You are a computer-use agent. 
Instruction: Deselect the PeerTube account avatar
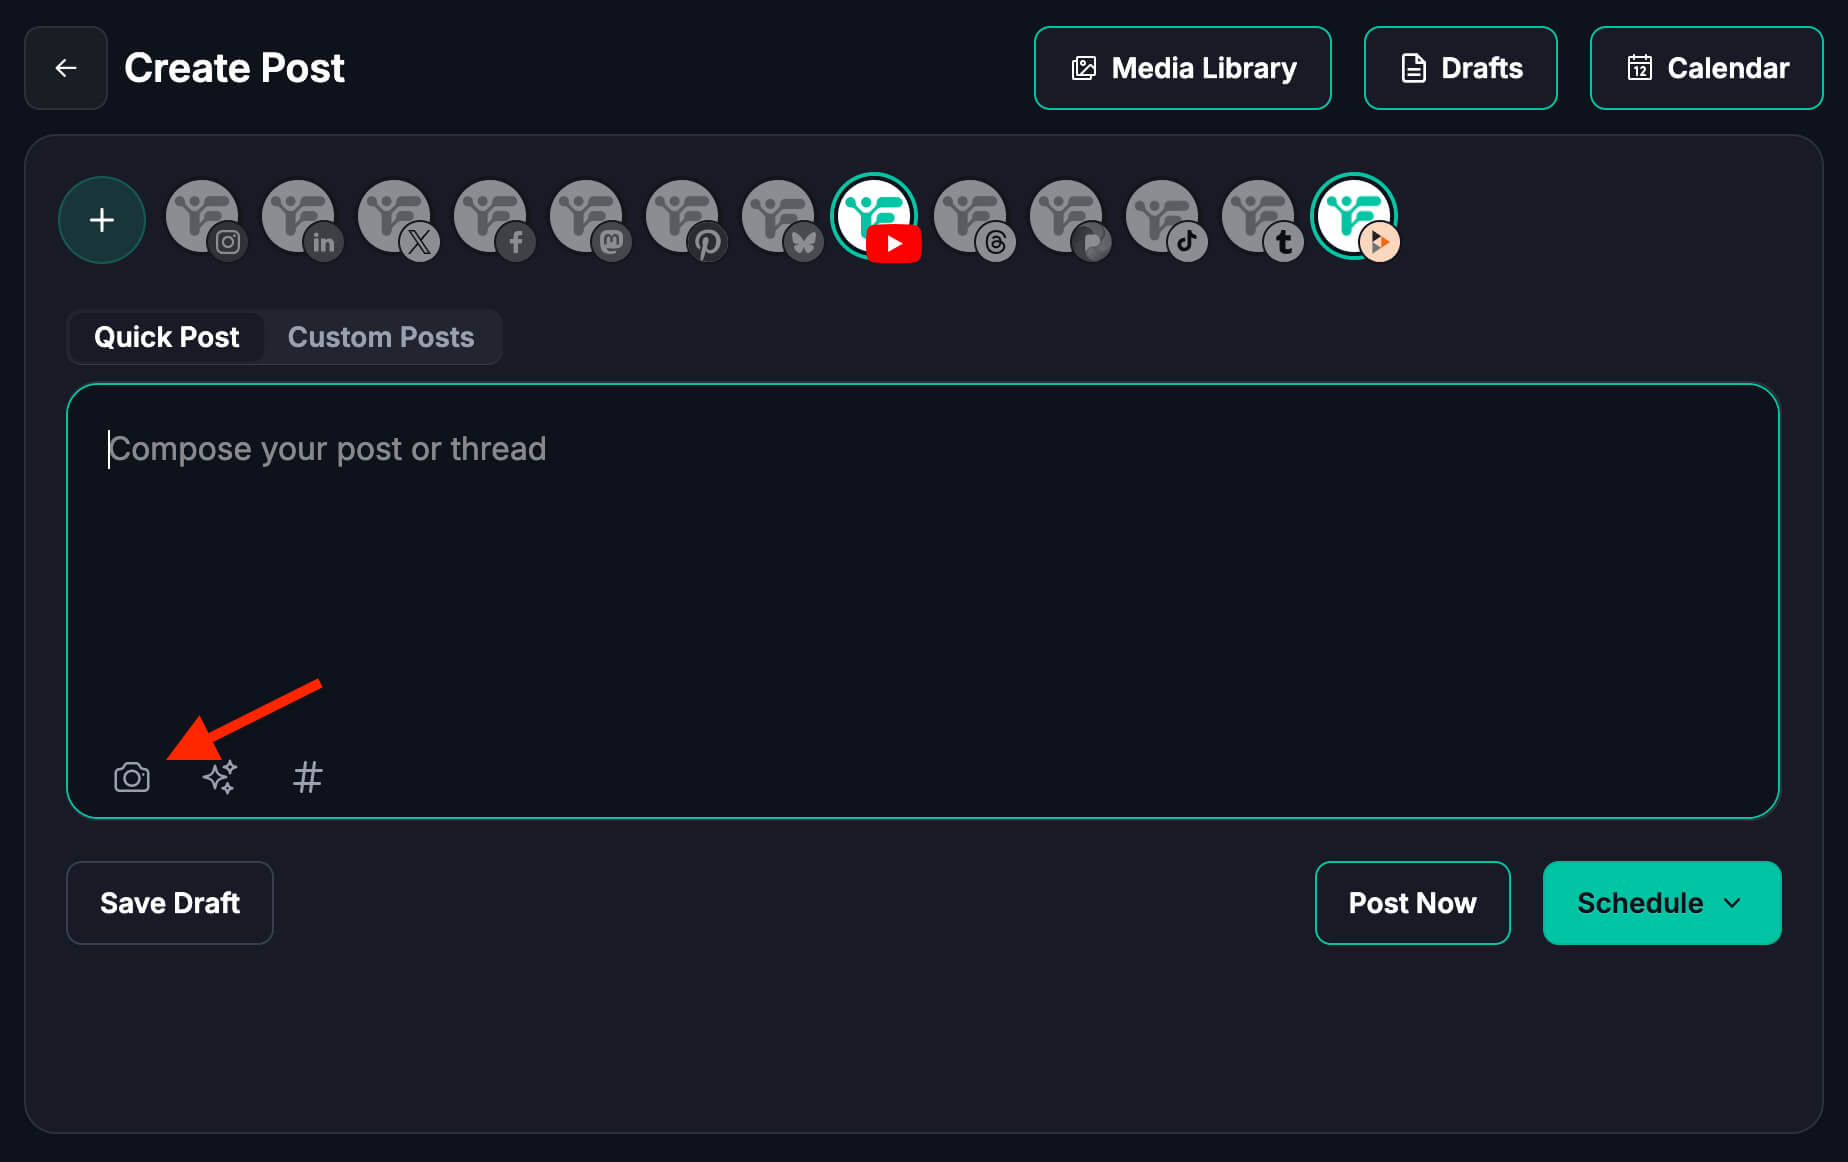1355,218
